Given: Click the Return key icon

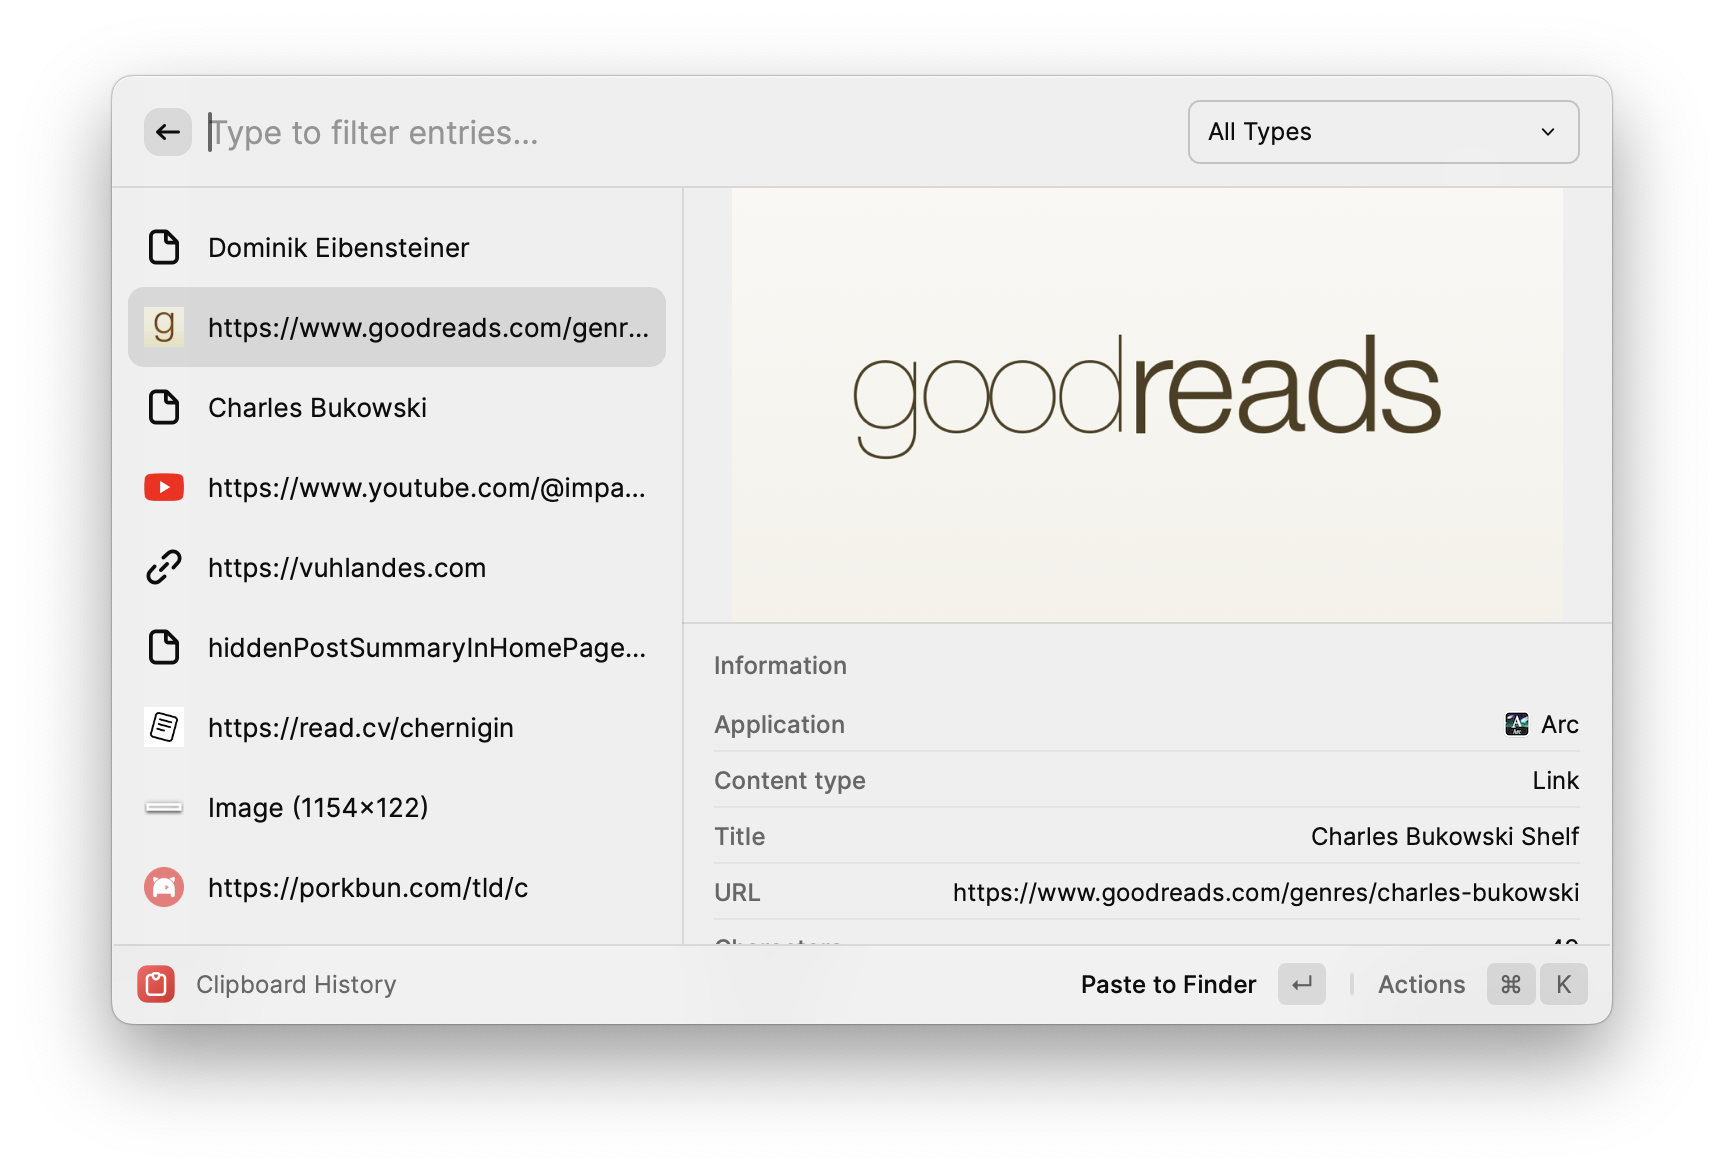Looking at the screenshot, I should (x=1302, y=984).
